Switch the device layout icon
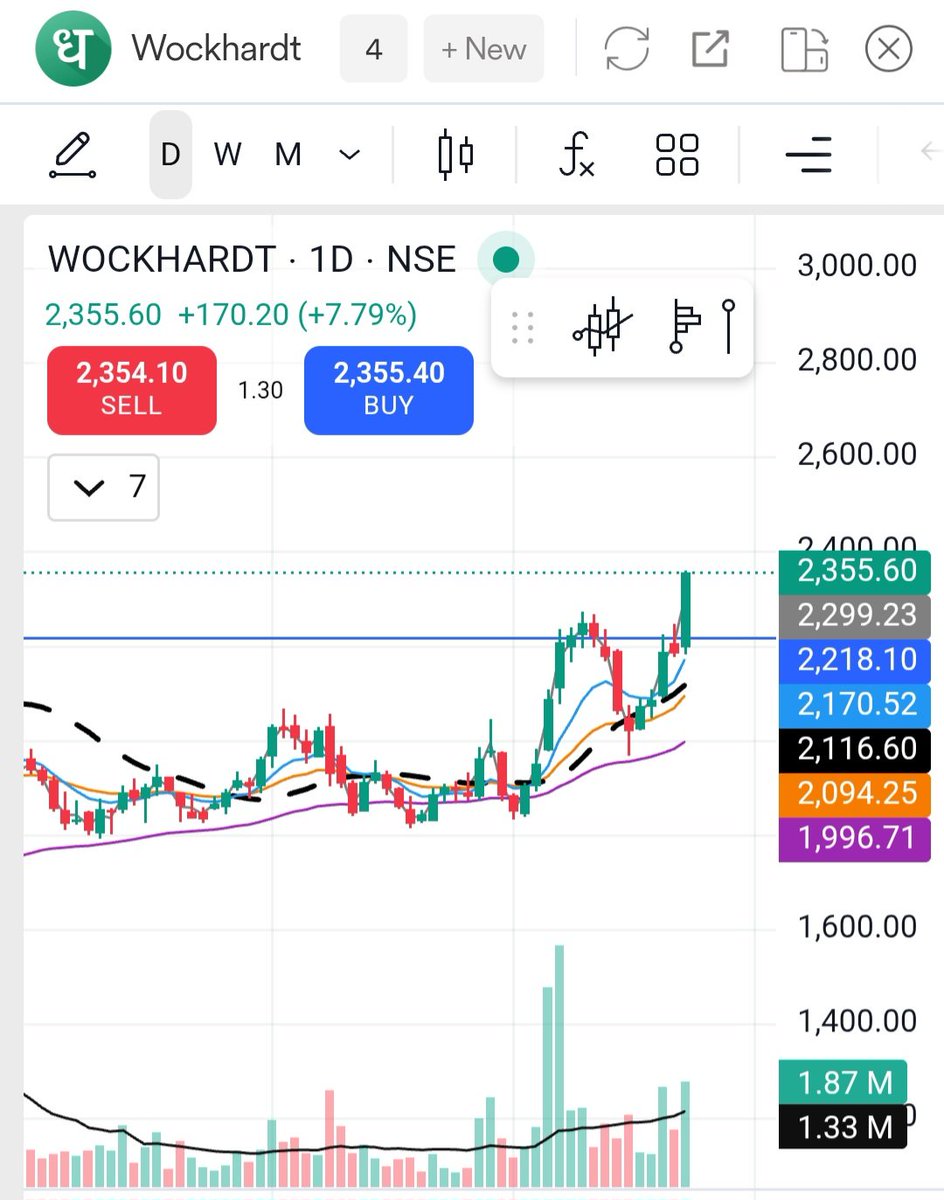This screenshot has height=1200, width=944. pos(804,49)
